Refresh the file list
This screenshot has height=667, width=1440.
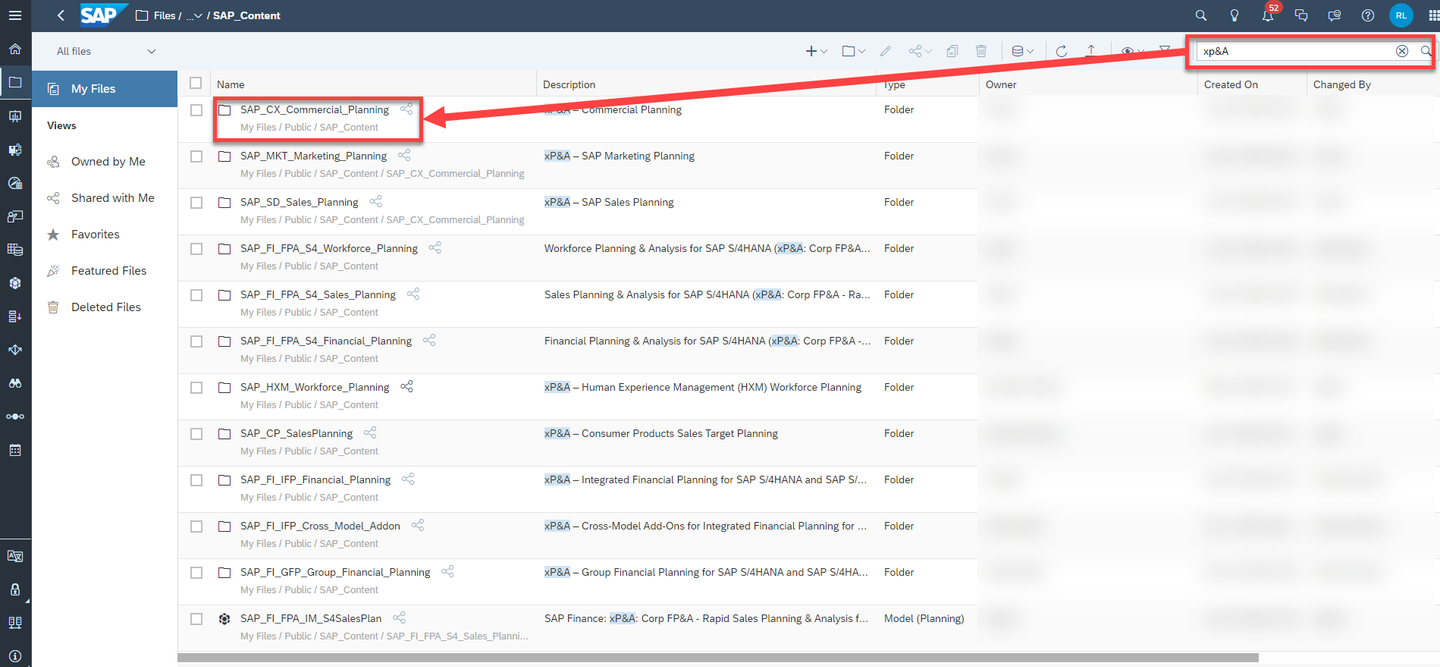[x=1061, y=51]
